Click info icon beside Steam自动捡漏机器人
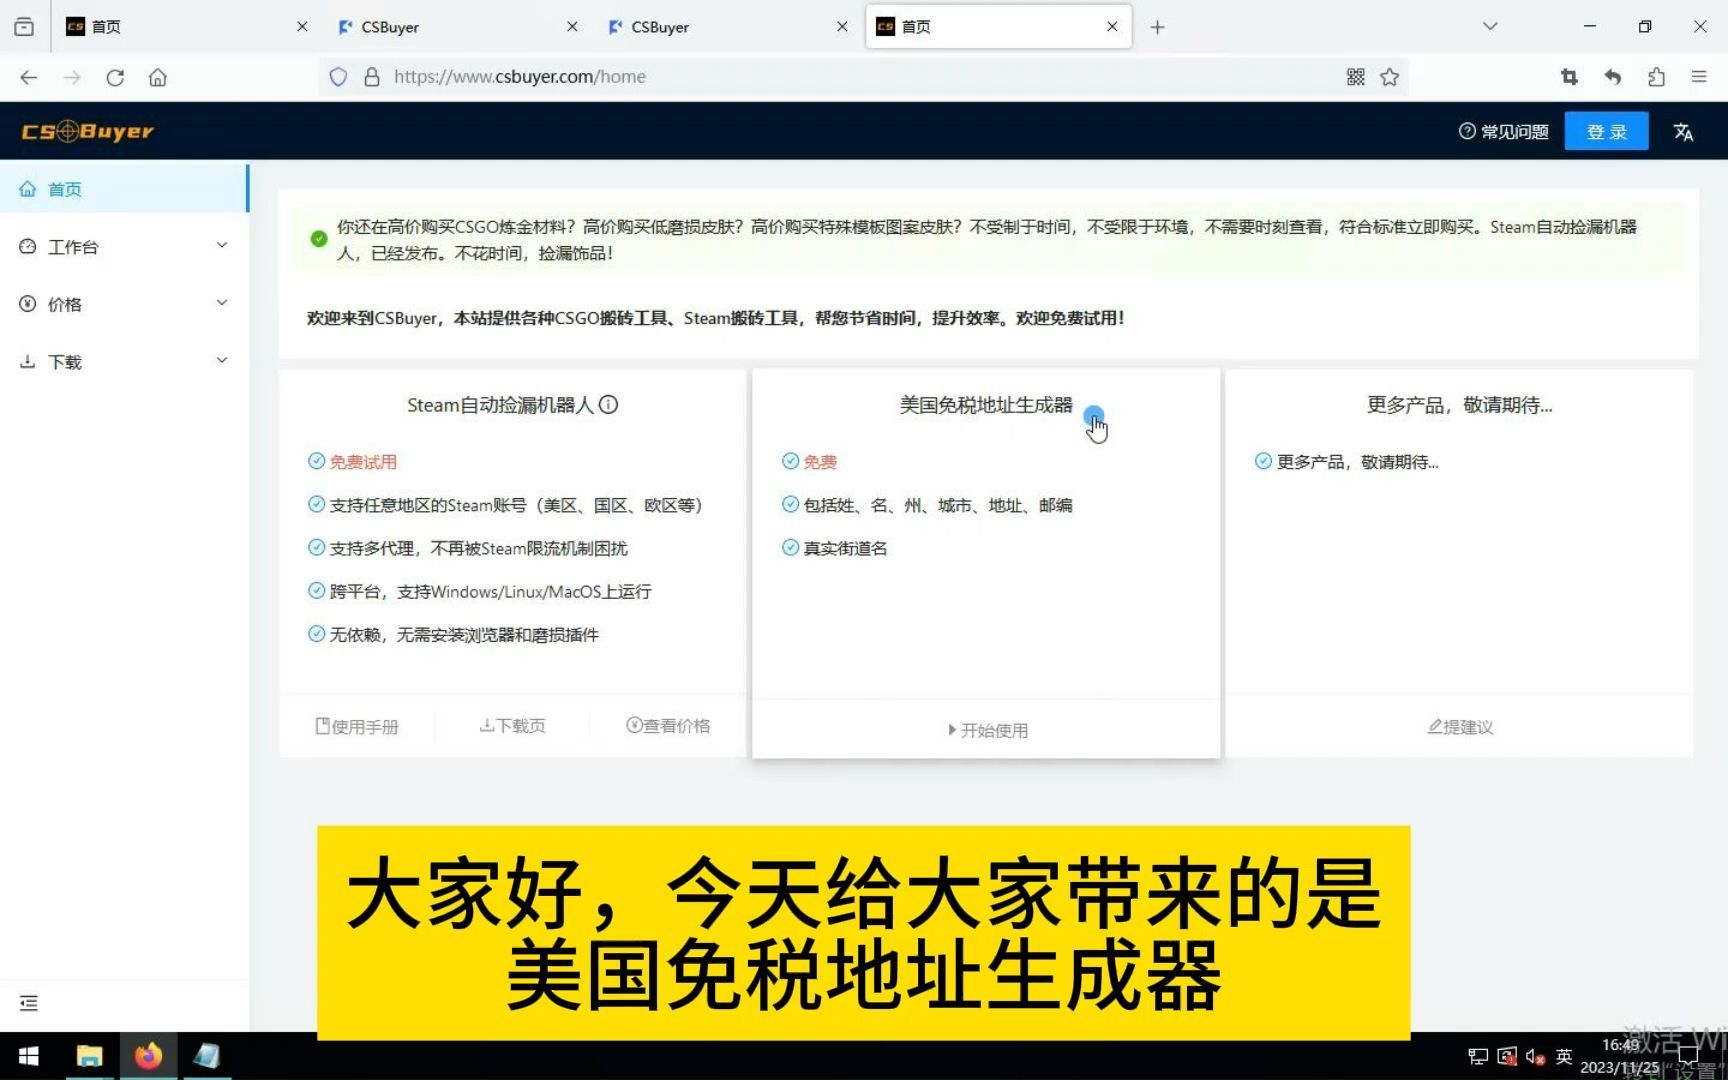Viewport: 1728px width, 1080px height. (608, 405)
